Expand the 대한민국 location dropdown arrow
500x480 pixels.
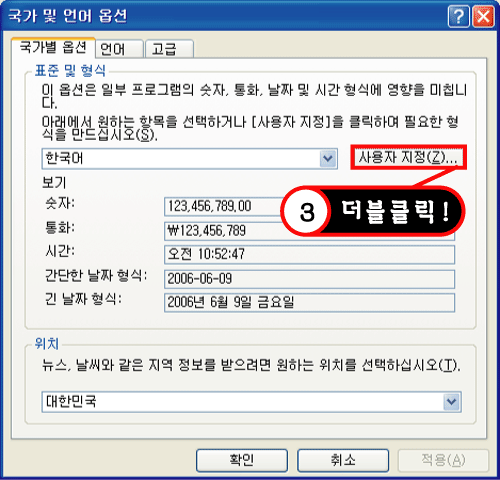452,402
